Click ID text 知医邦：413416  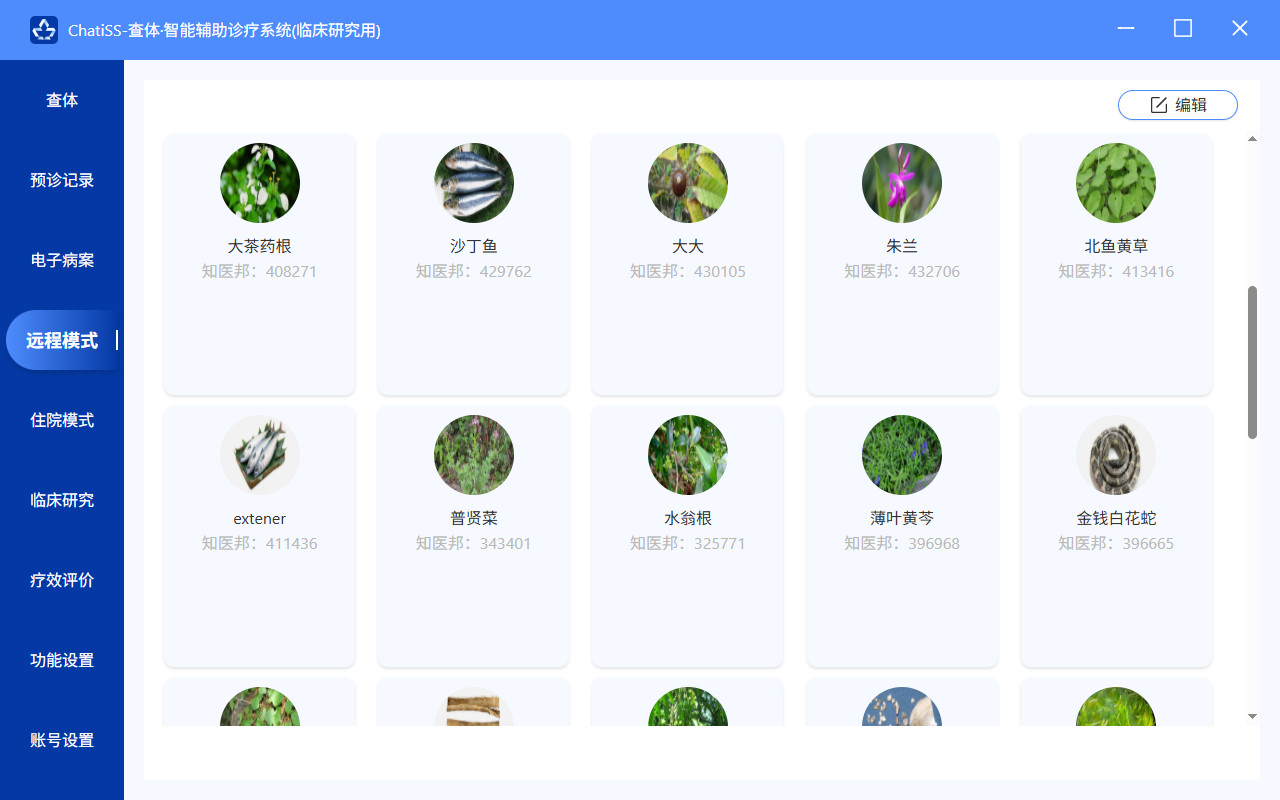coord(1116,271)
